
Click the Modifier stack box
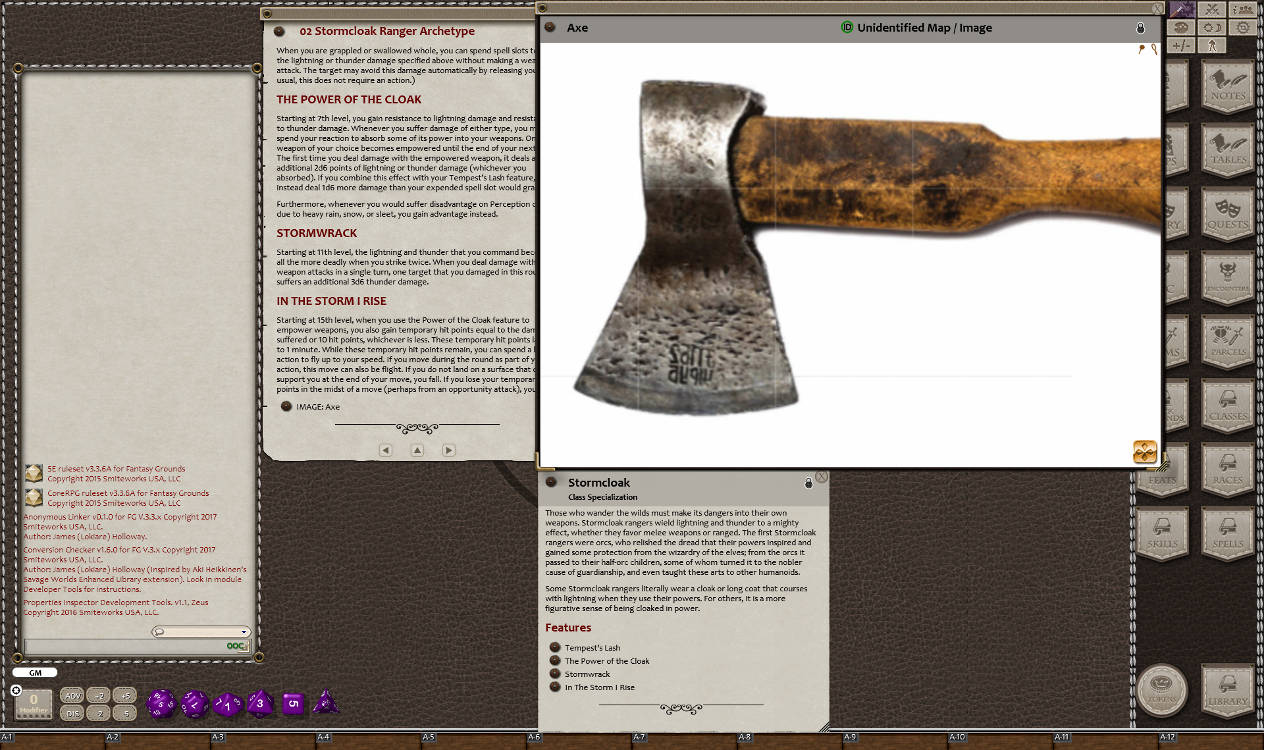34,704
